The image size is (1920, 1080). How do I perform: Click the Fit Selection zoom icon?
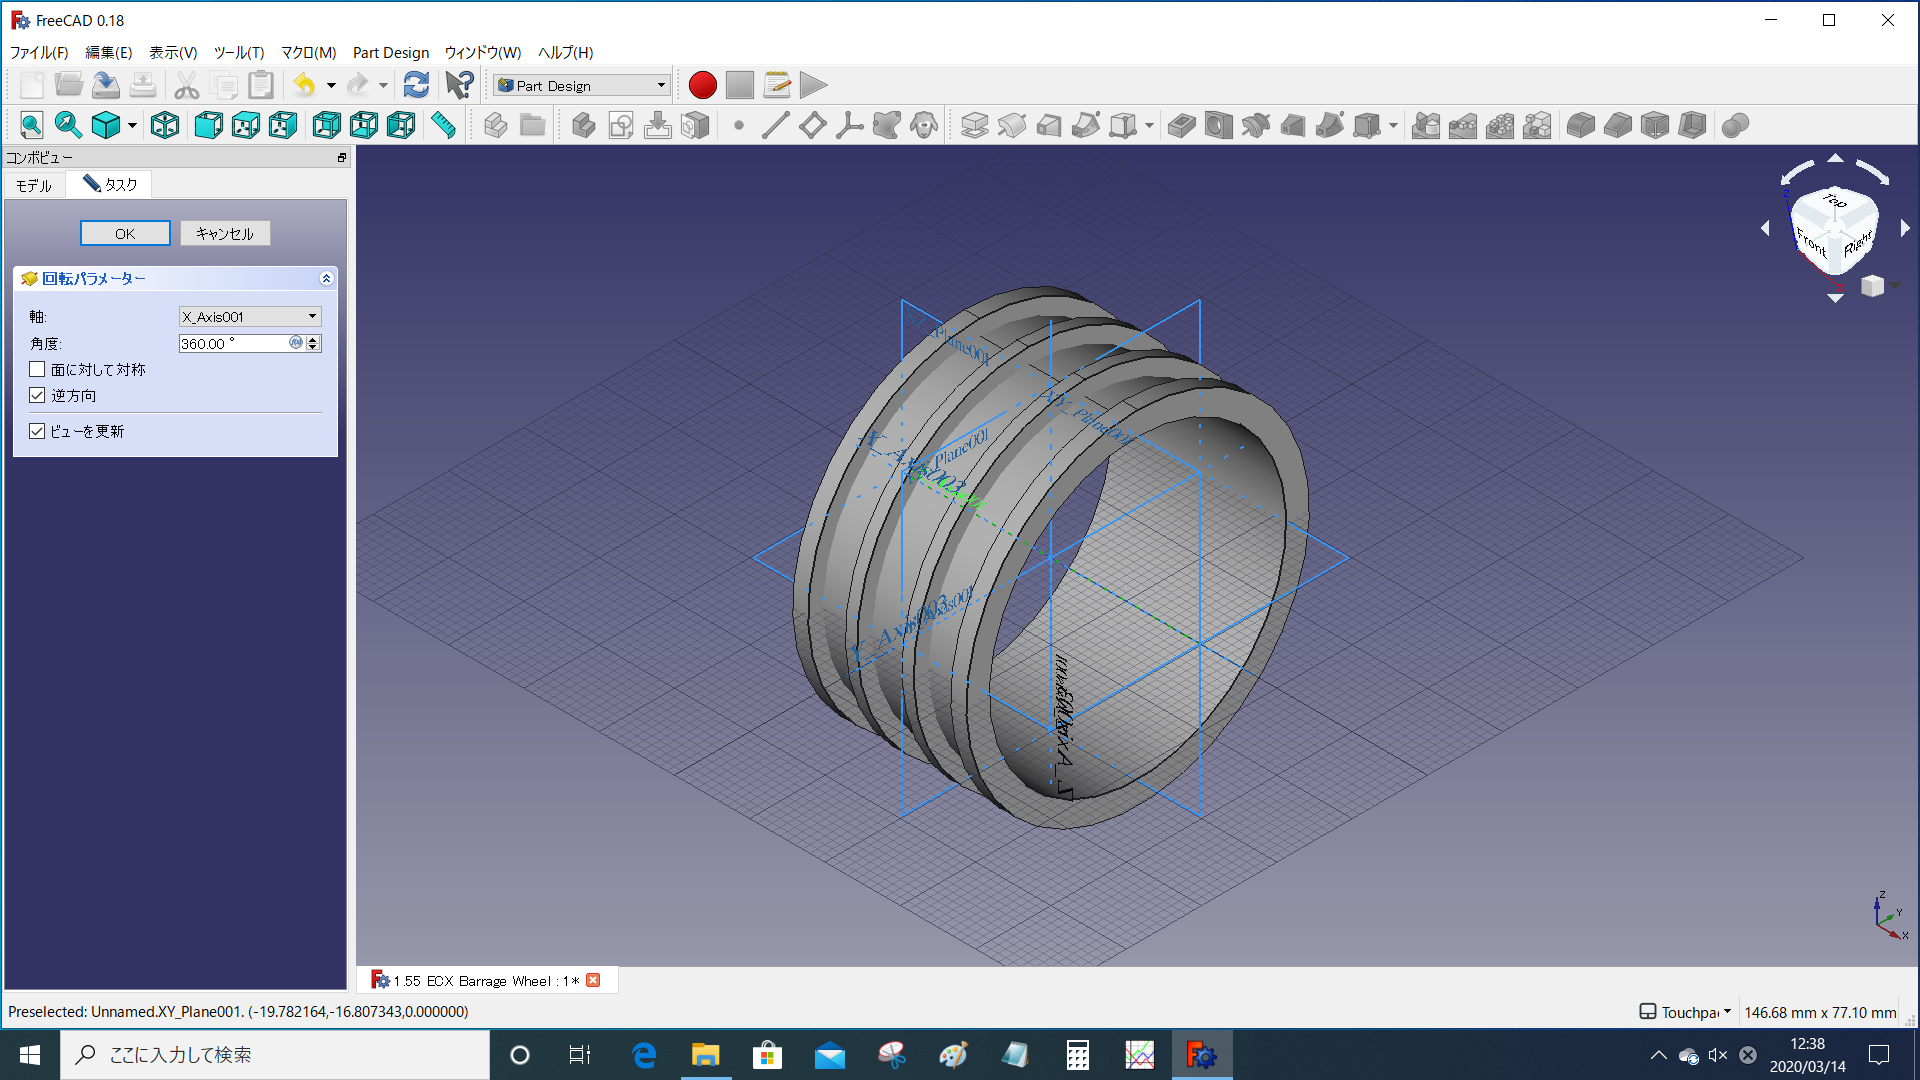click(x=68, y=125)
